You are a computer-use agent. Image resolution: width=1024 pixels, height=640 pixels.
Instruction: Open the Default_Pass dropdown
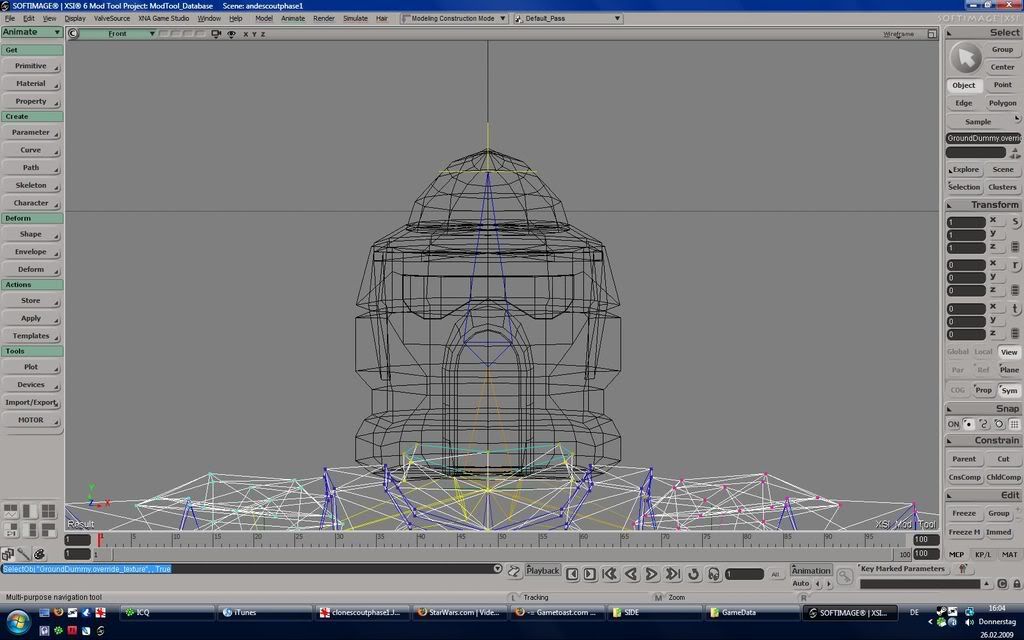point(568,18)
